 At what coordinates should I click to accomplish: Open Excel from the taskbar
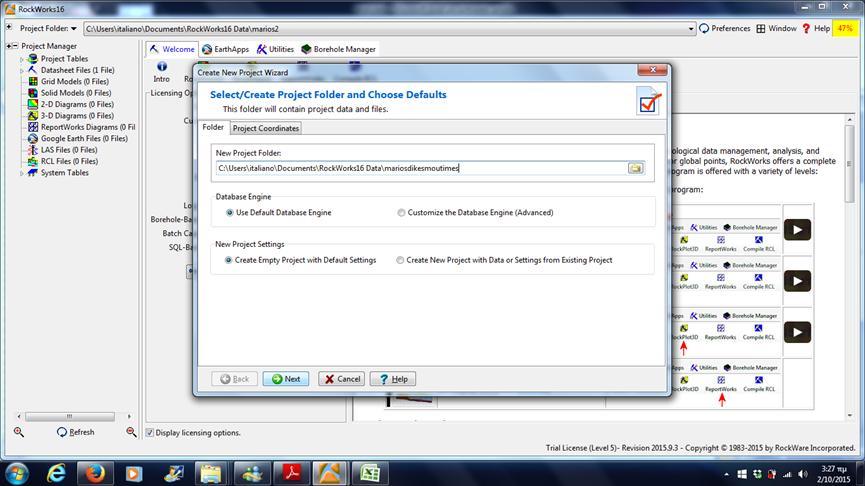(x=370, y=473)
